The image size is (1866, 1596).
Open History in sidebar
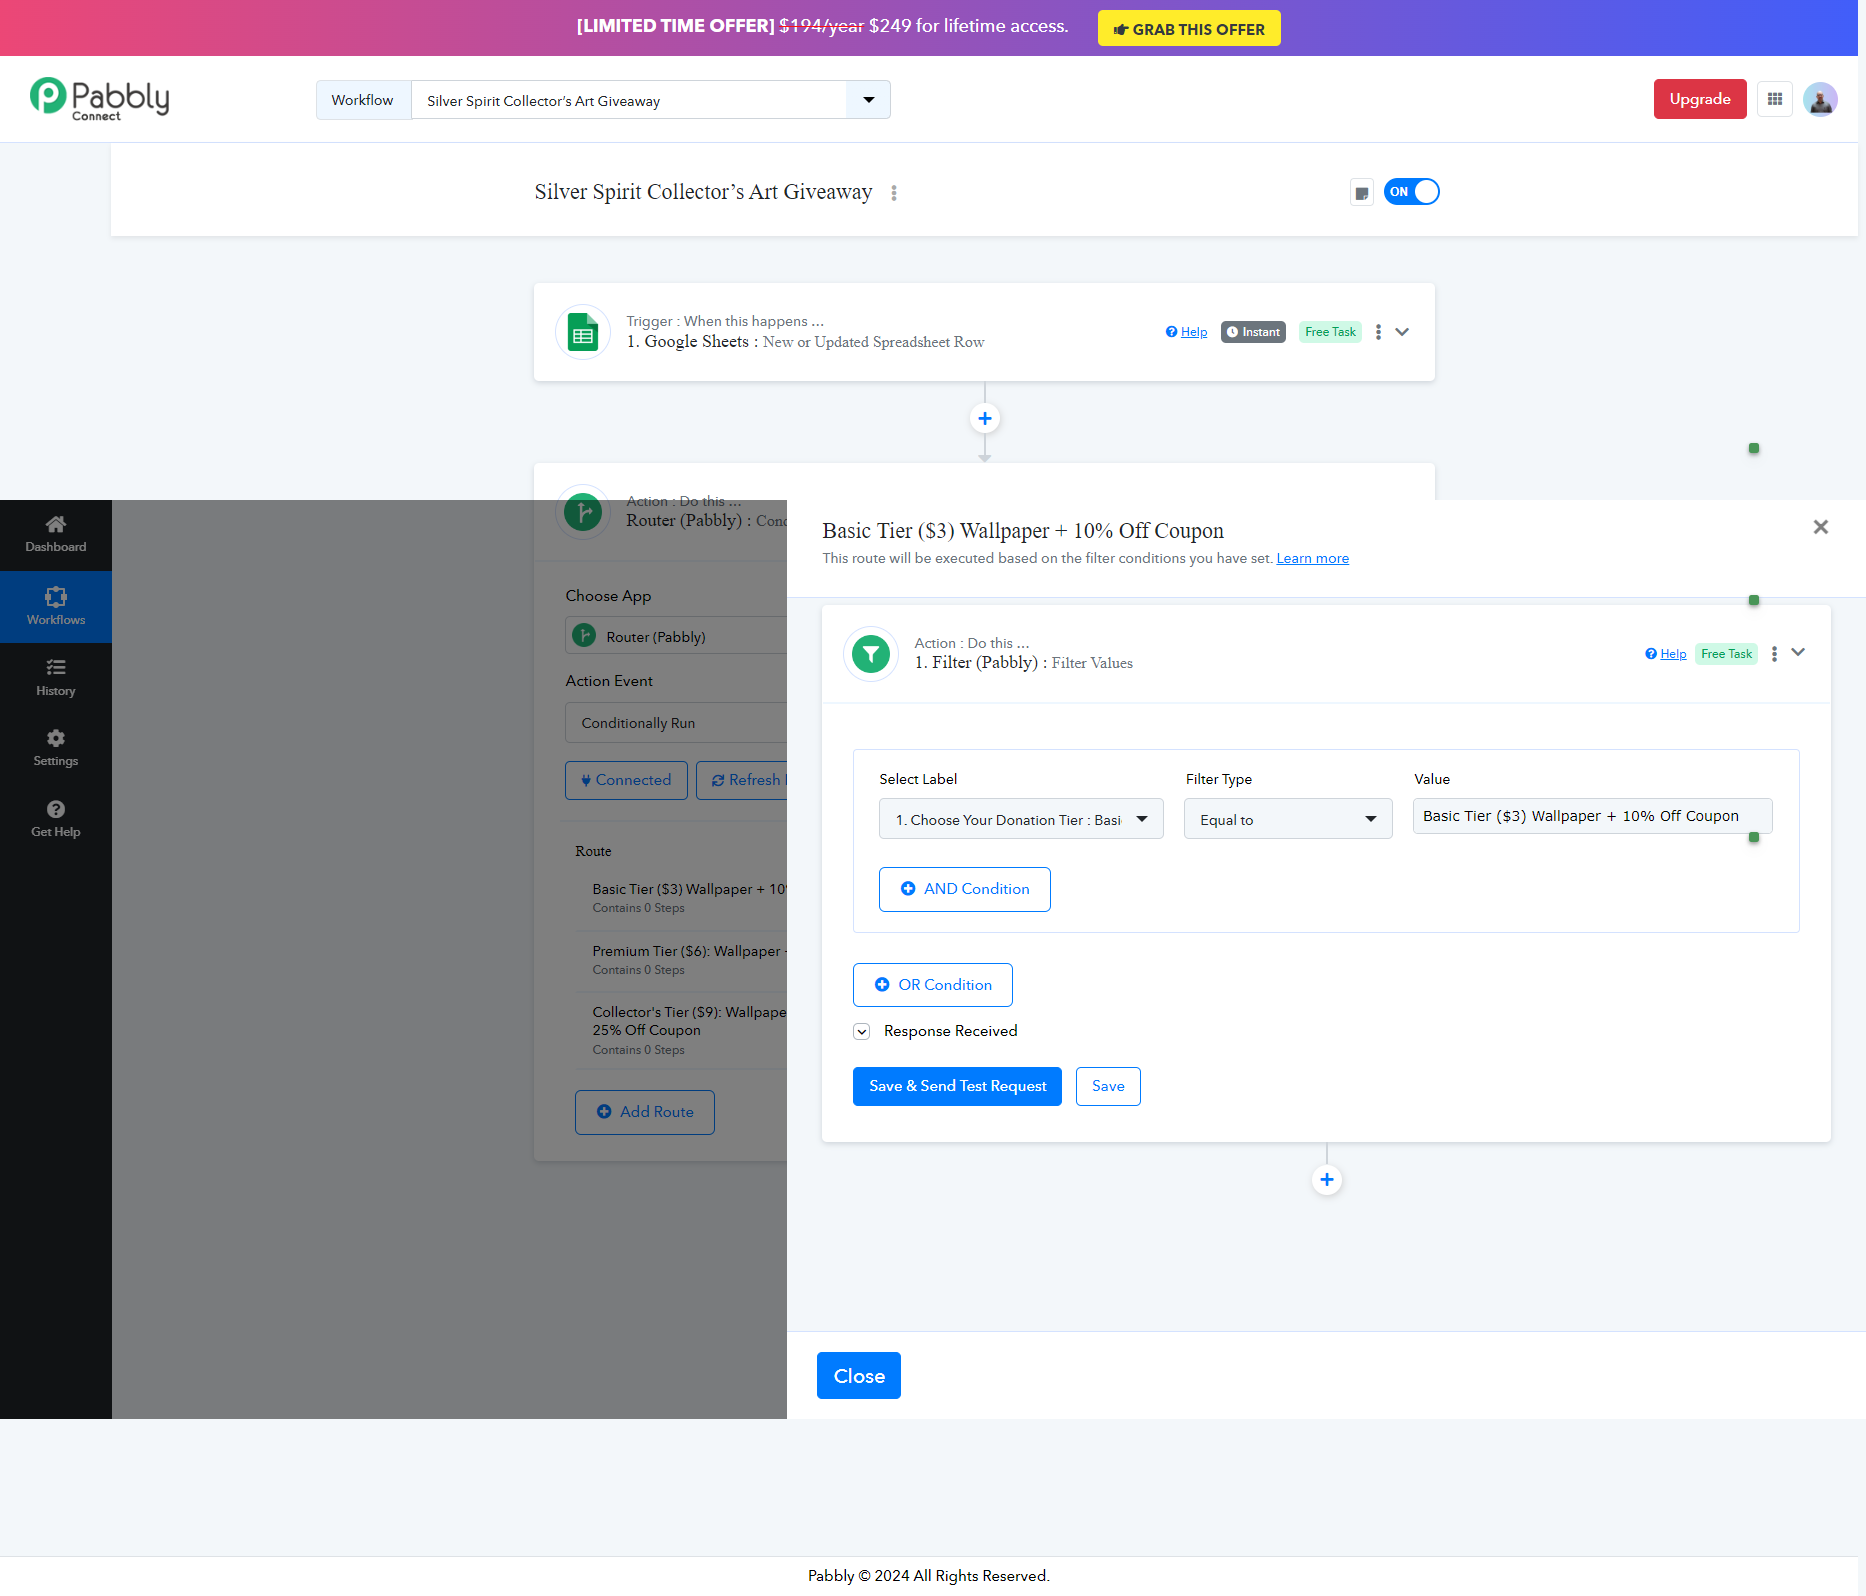pyautogui.click(x=56, y=678)
